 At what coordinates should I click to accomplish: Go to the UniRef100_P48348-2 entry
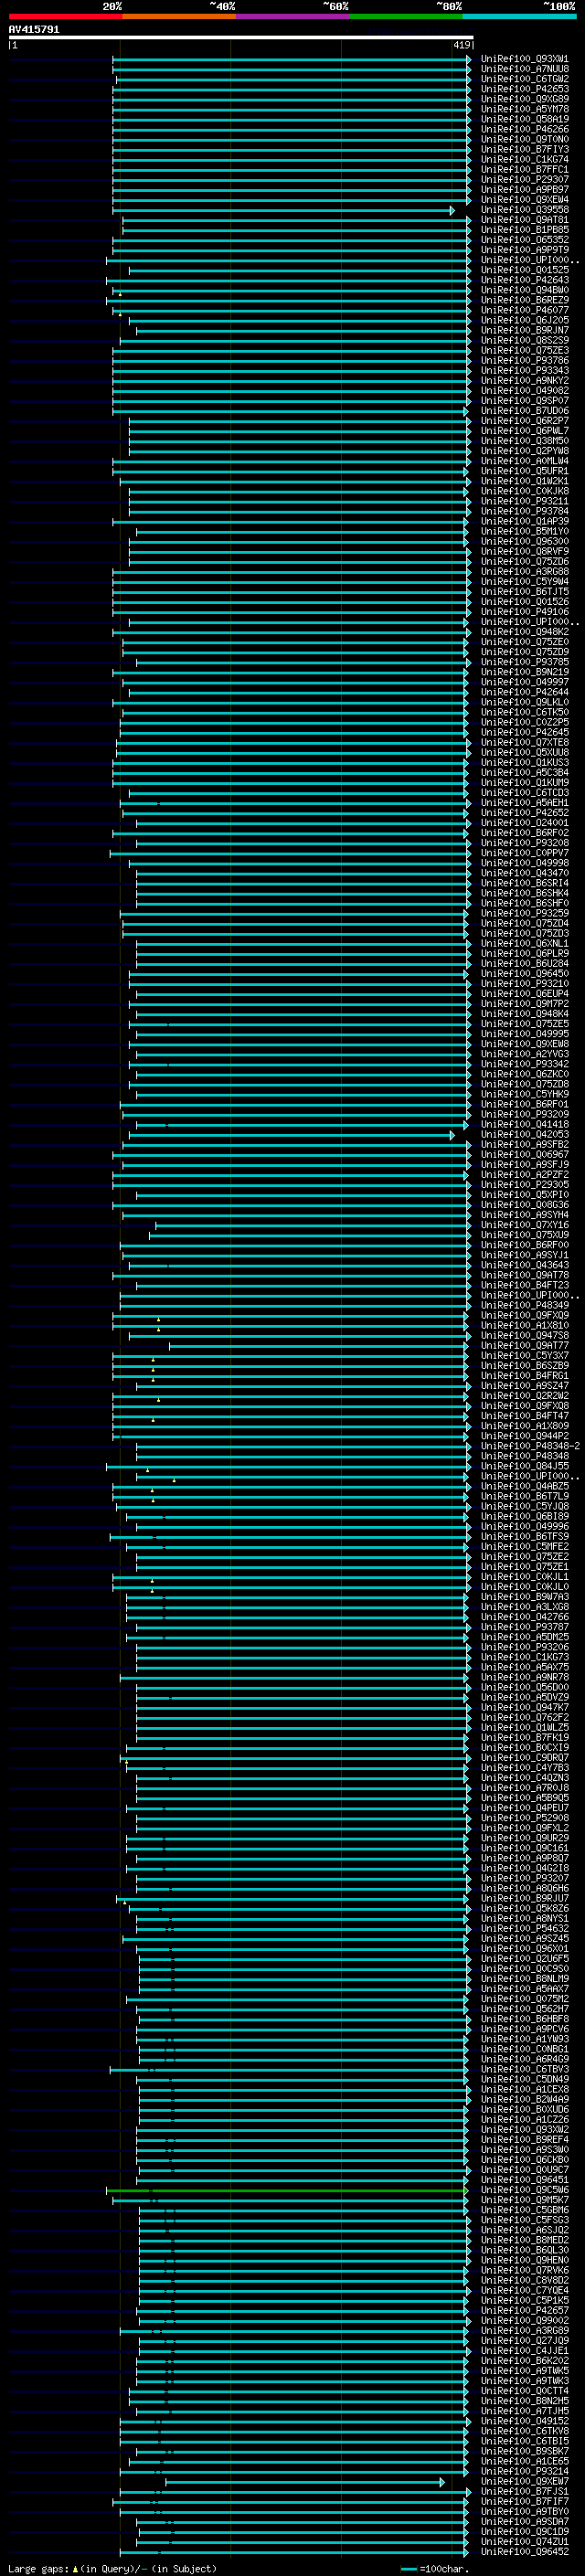(x=530, y=1445)
